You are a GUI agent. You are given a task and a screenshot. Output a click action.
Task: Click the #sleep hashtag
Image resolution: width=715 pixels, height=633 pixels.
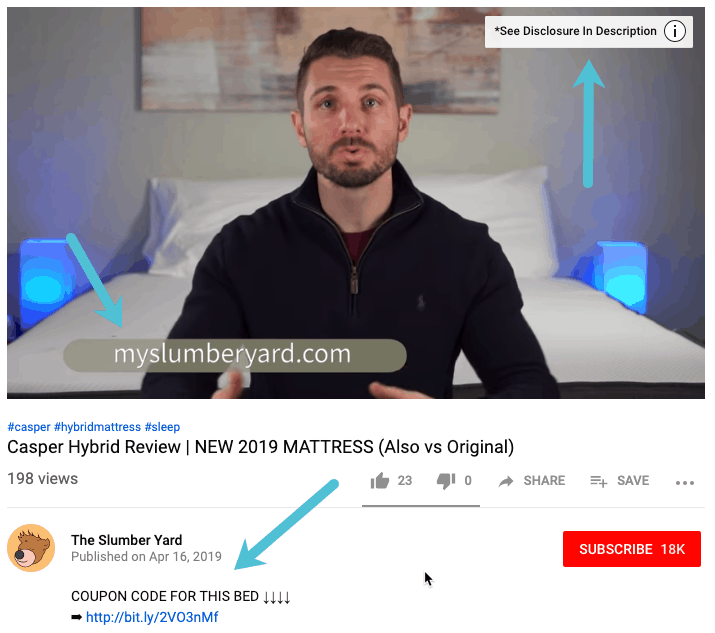[x=162, y=427]
